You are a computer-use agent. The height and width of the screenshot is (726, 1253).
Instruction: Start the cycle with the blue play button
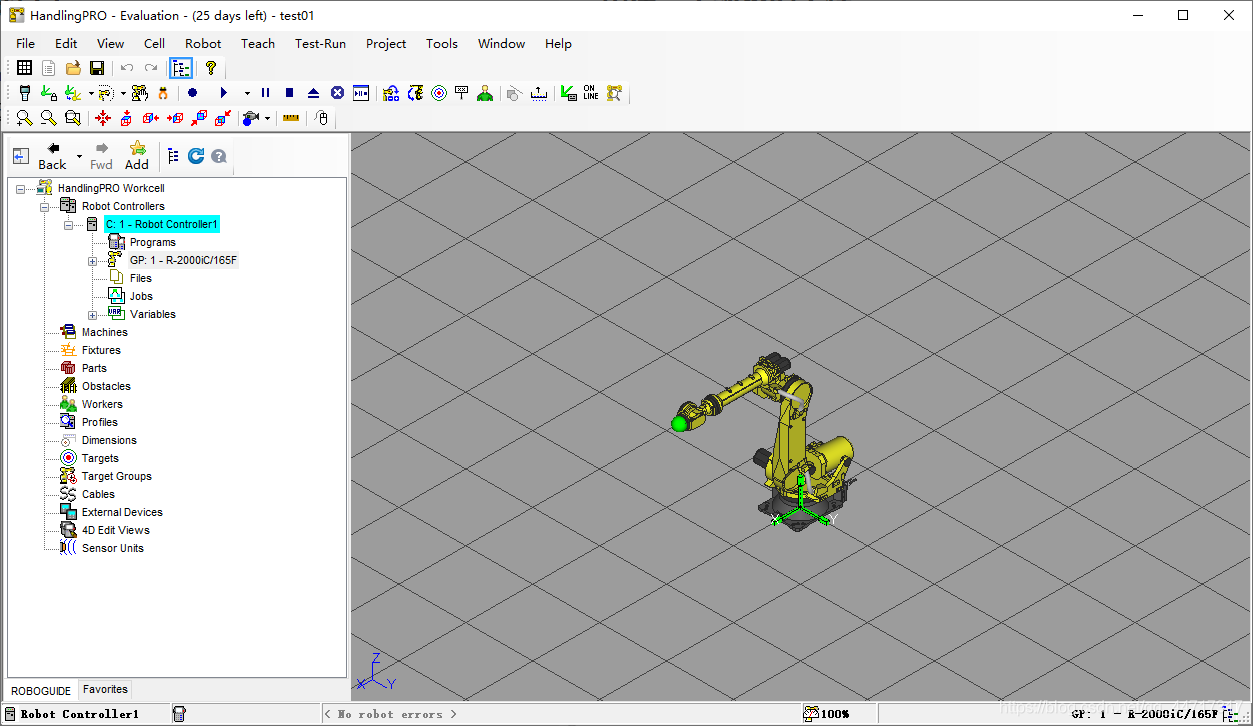[223, 93]
